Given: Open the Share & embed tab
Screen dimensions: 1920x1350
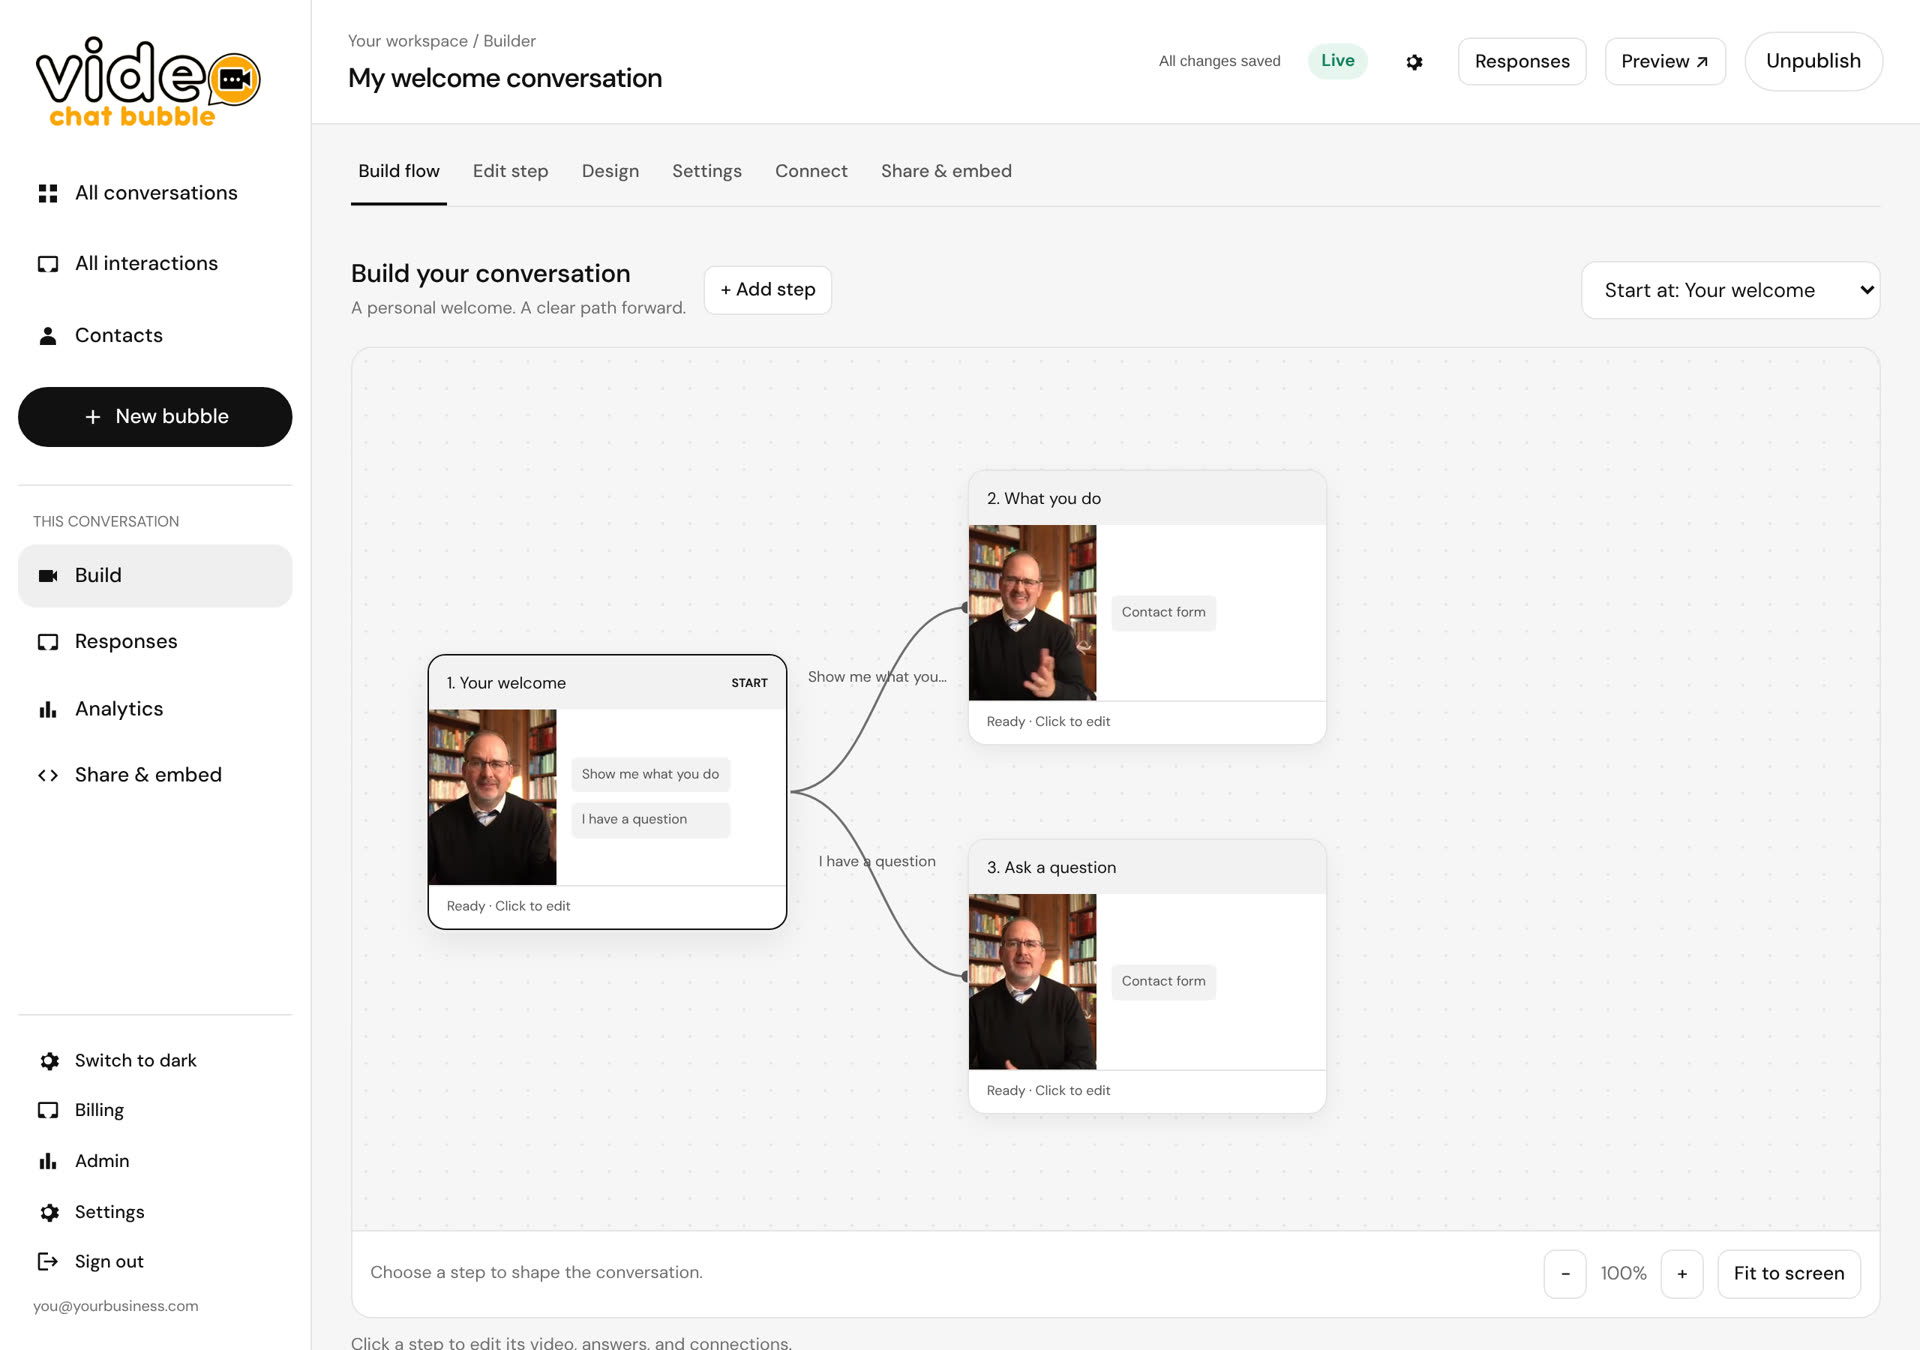Looking at the screenshot, I should coord(946,171).
